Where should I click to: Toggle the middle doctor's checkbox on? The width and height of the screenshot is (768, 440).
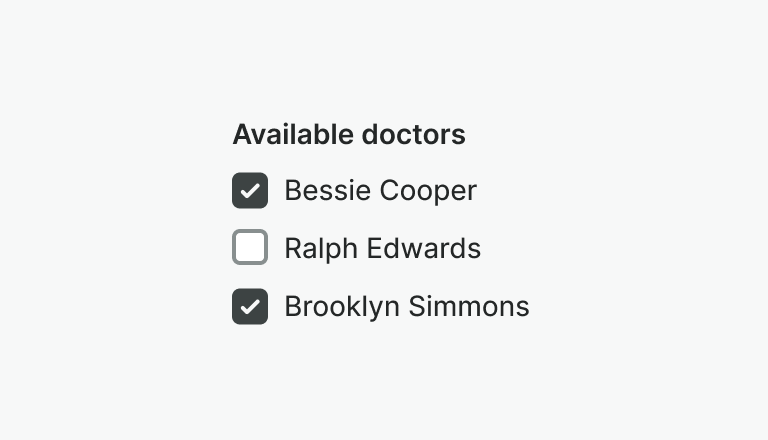pos(250,248)
